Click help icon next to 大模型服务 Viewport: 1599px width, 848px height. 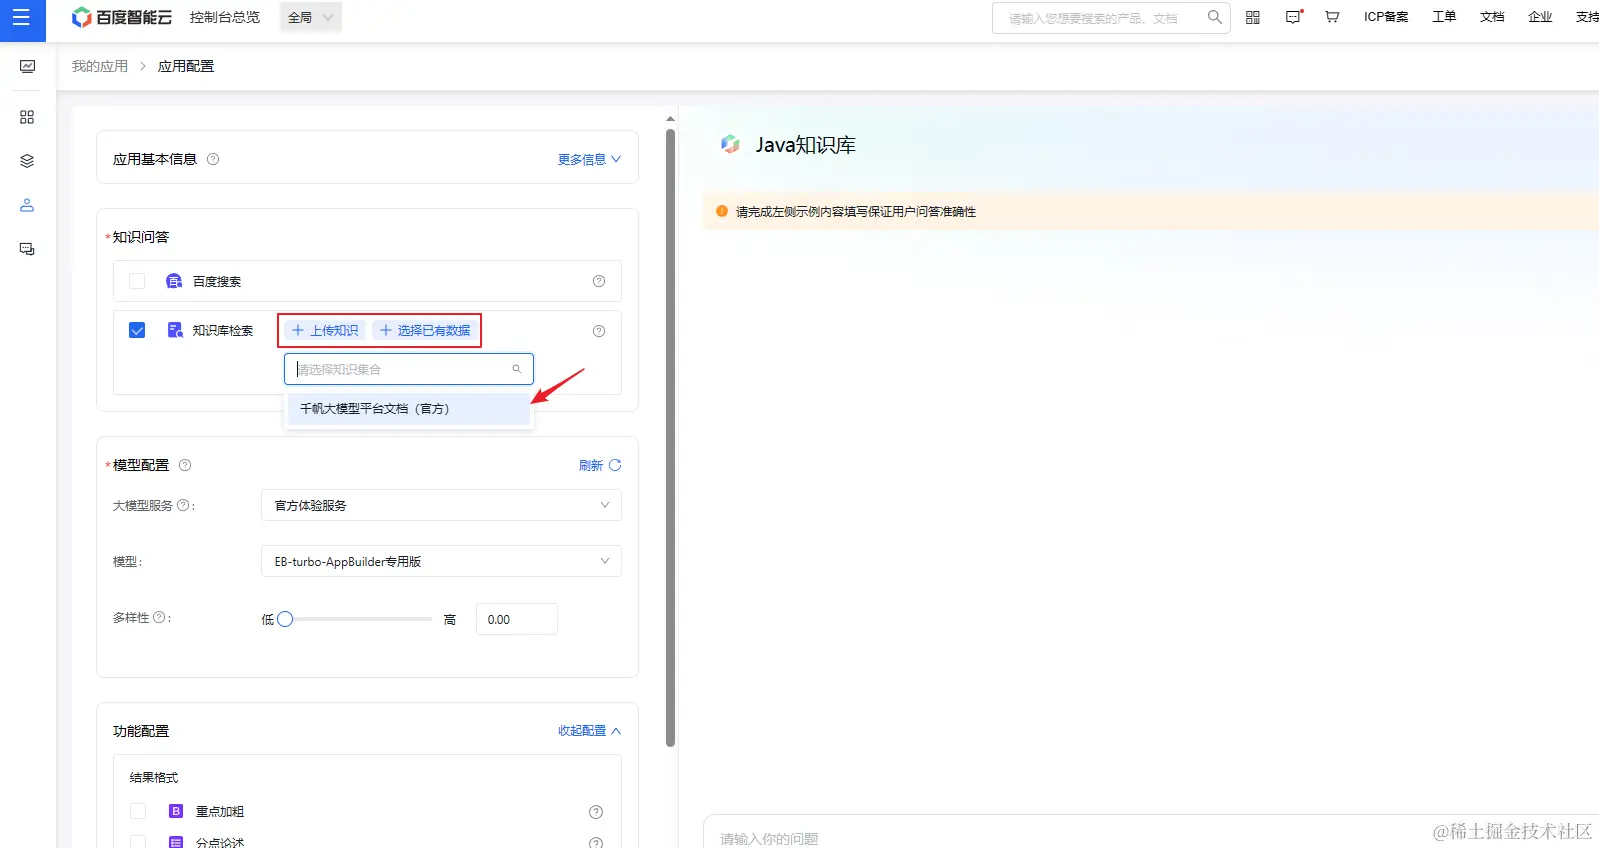(183, 505)
